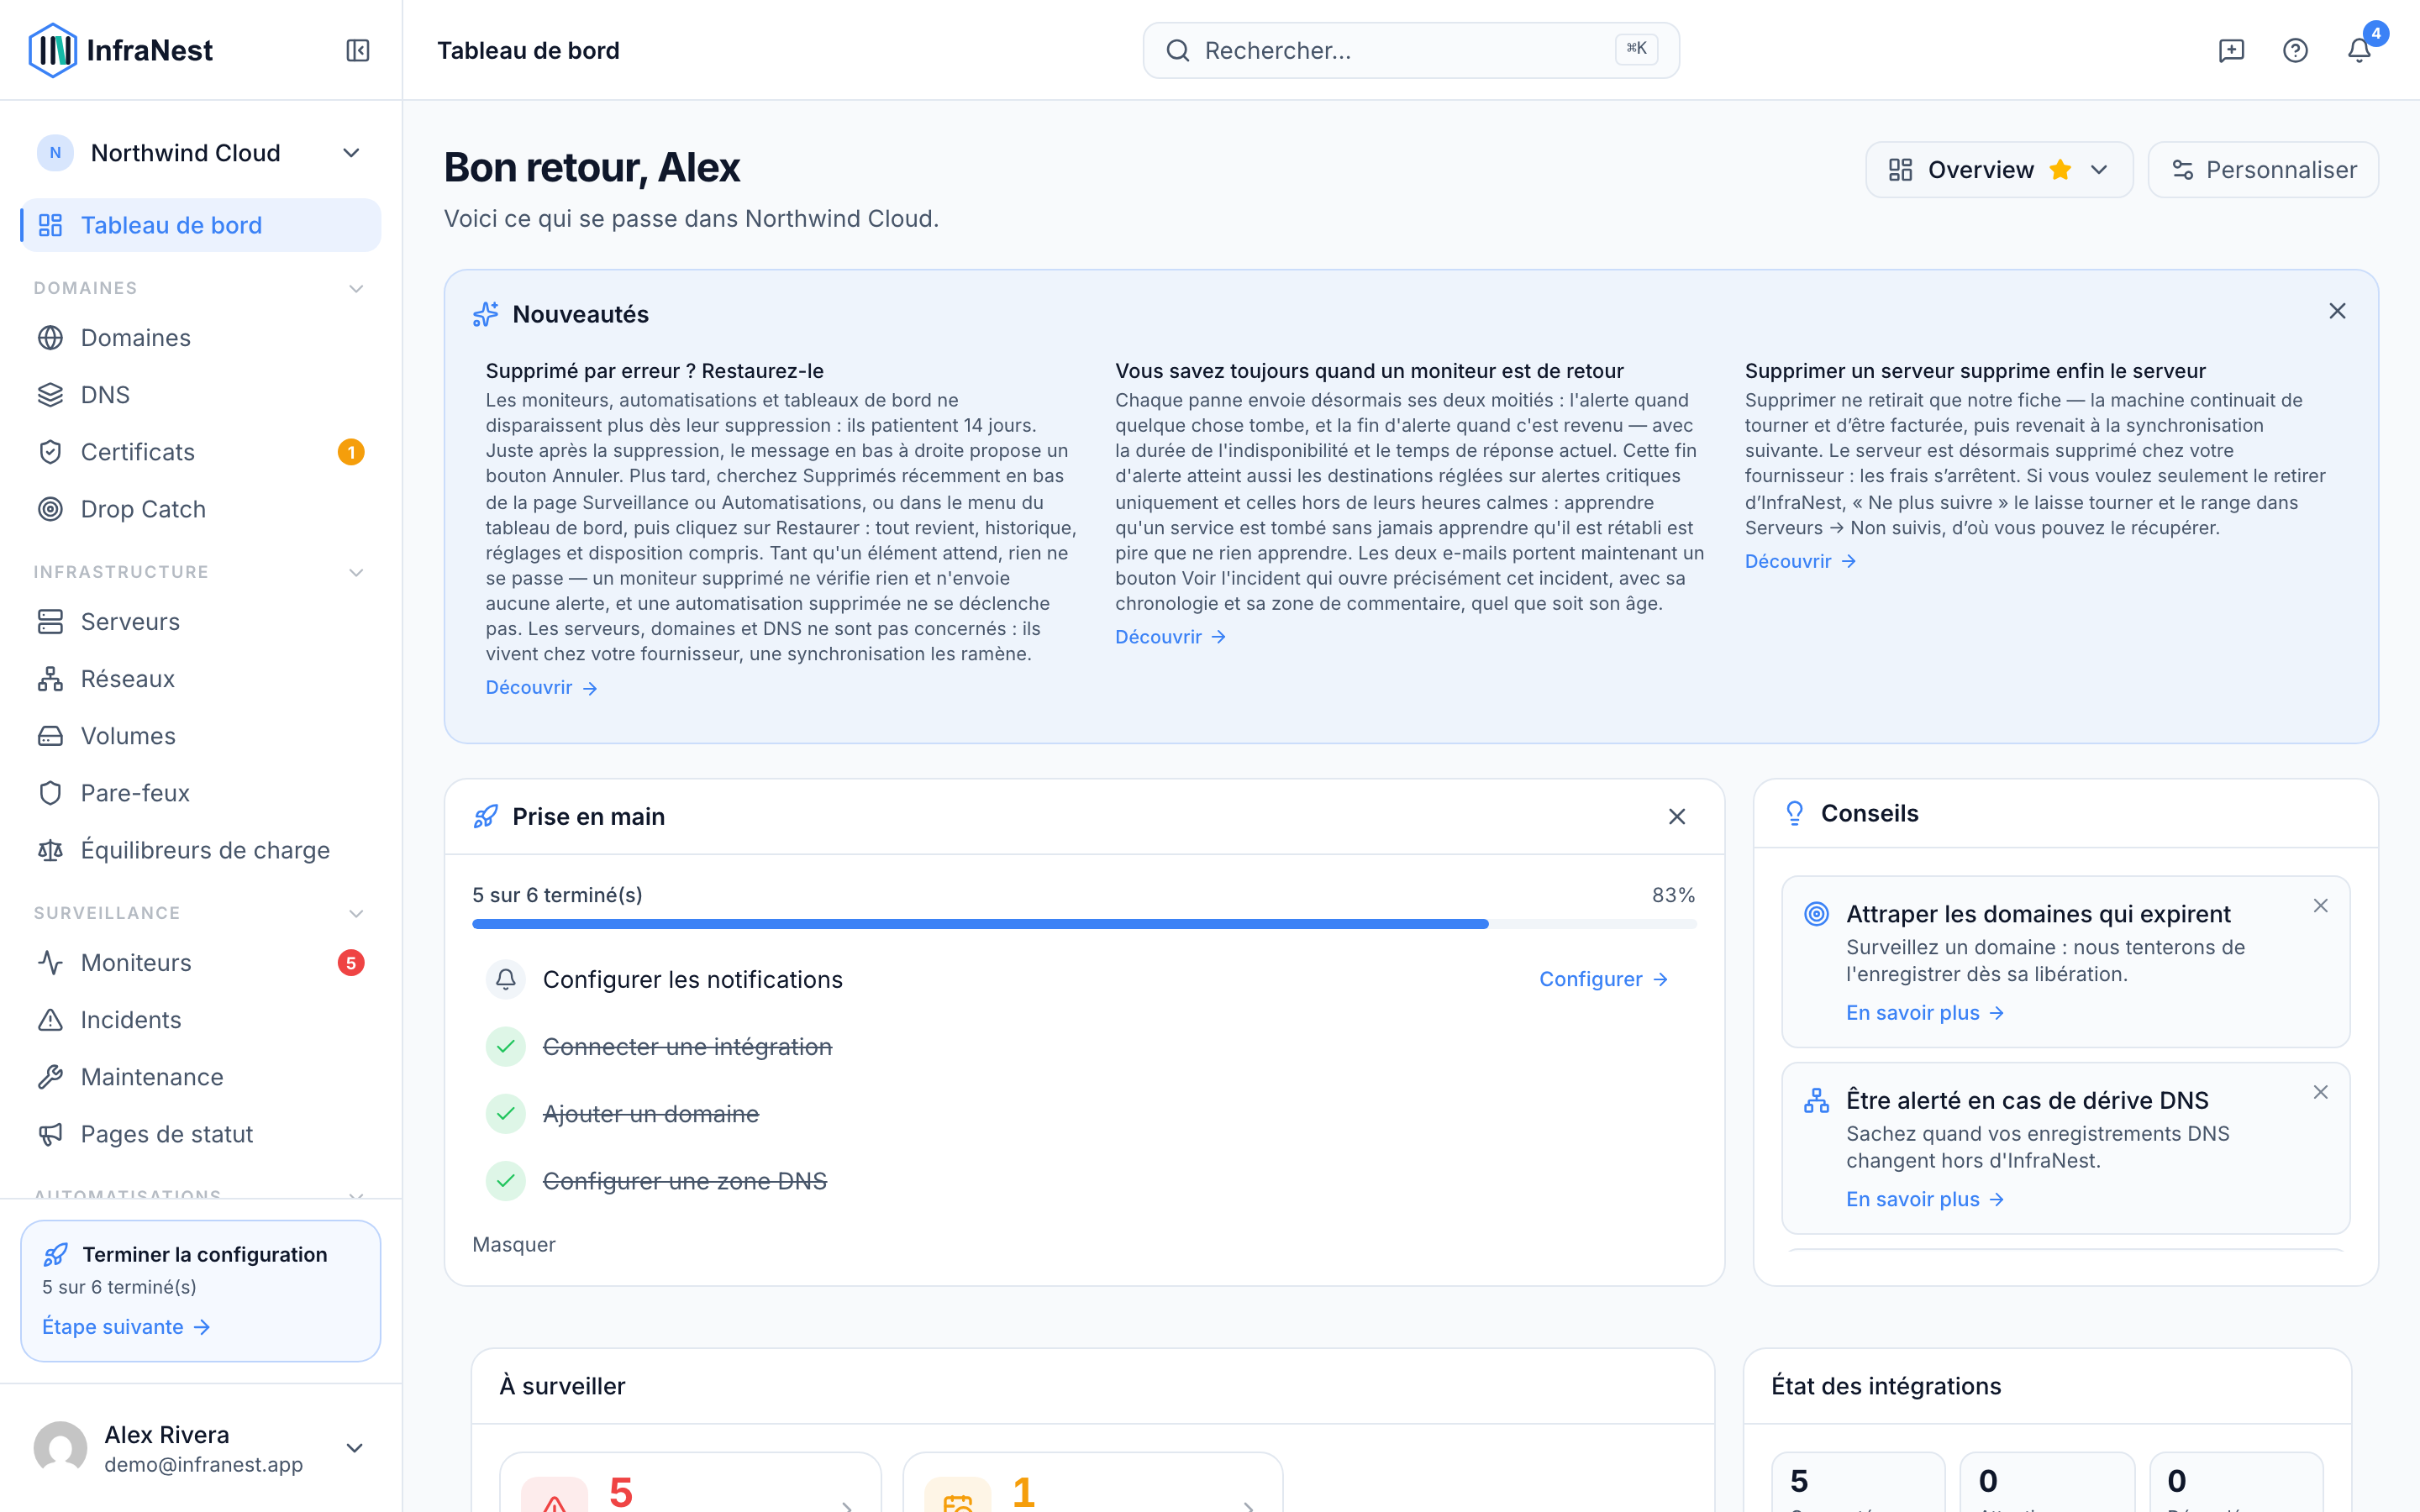Open Drop Catch page
The image size is (2420, 1512).
(x=200, y=509)
